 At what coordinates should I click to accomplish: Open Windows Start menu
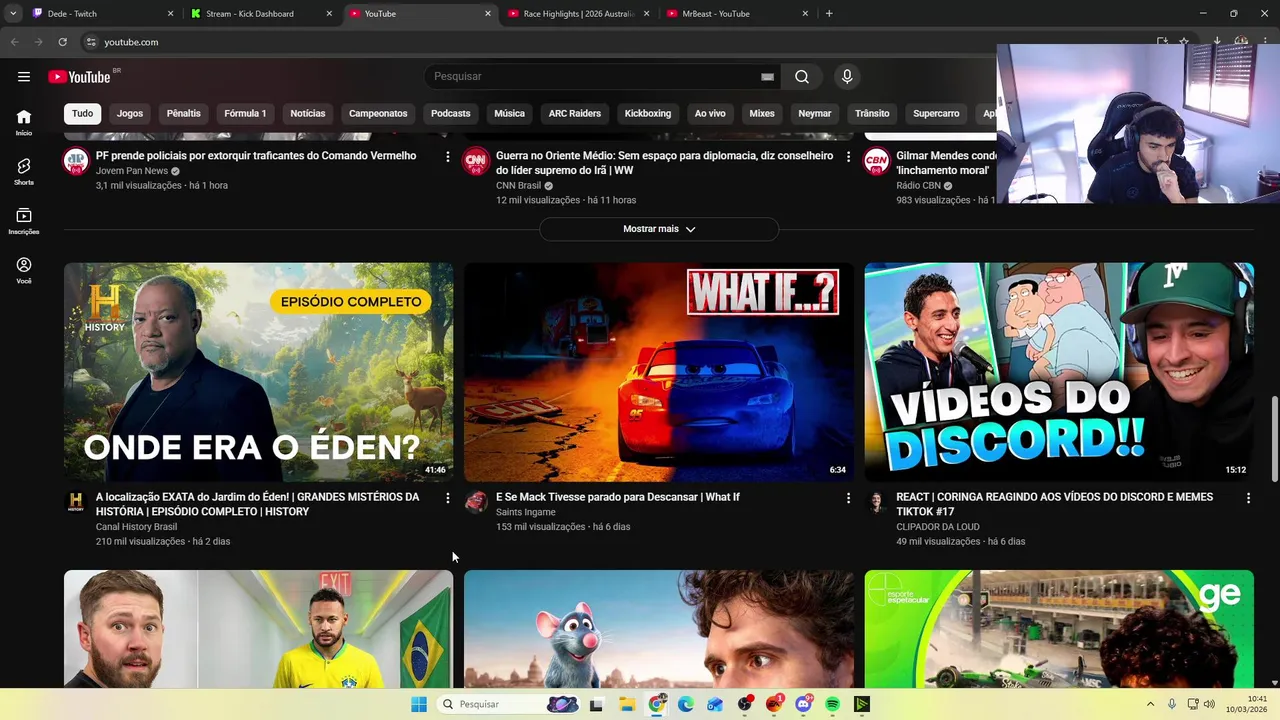[x=418, y=705]
